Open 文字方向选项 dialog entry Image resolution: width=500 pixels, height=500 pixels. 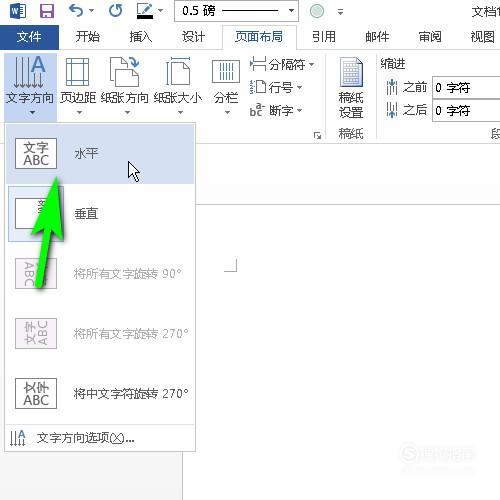pos(100,438)
